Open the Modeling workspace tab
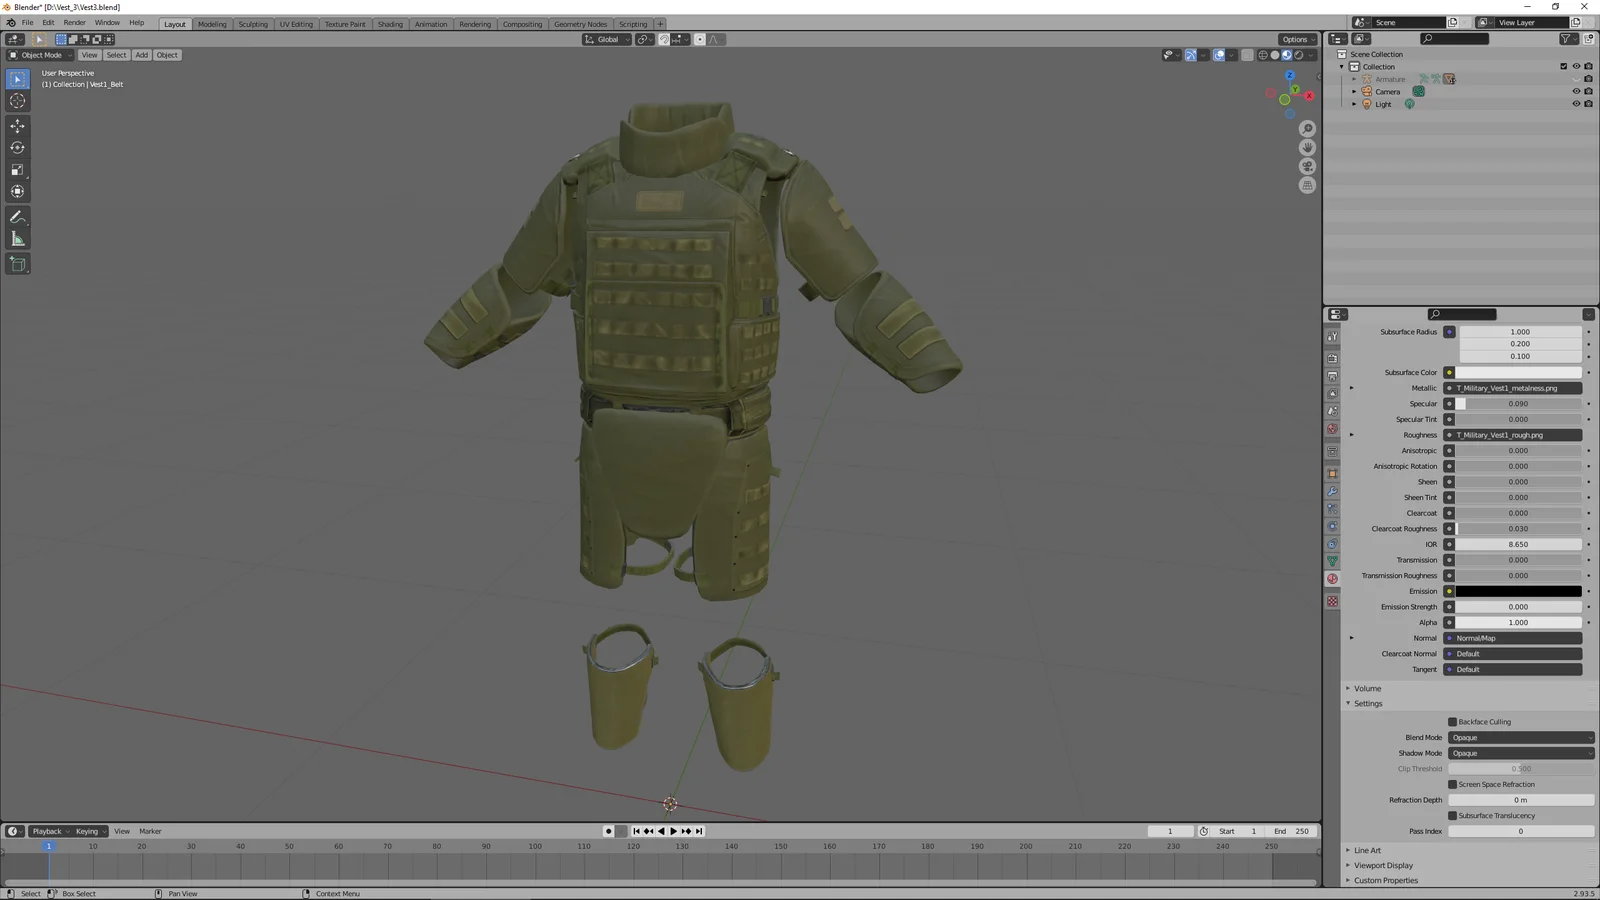This screenshot has height=900, width=1600. [x=212, y=24]
